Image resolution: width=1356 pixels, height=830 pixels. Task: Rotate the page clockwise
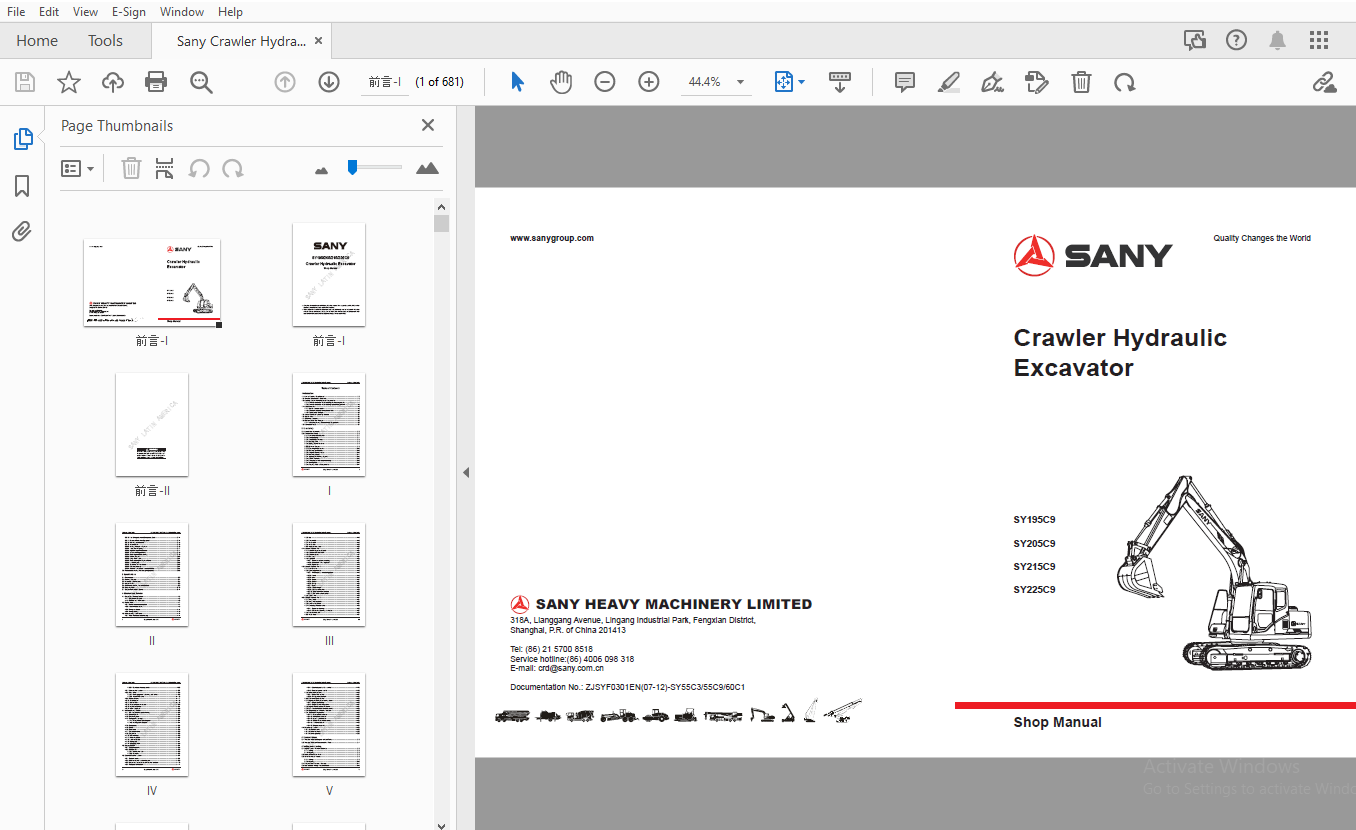[1125, 82]
